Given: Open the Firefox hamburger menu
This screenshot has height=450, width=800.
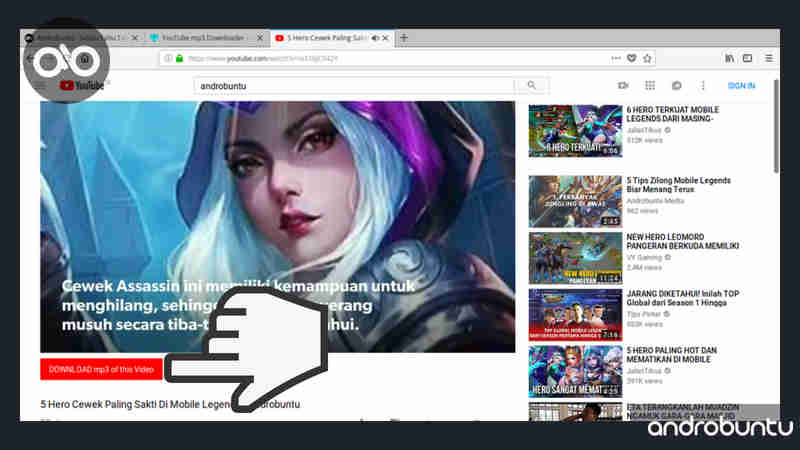Looking at the screenshot, I should pos(769,58).
